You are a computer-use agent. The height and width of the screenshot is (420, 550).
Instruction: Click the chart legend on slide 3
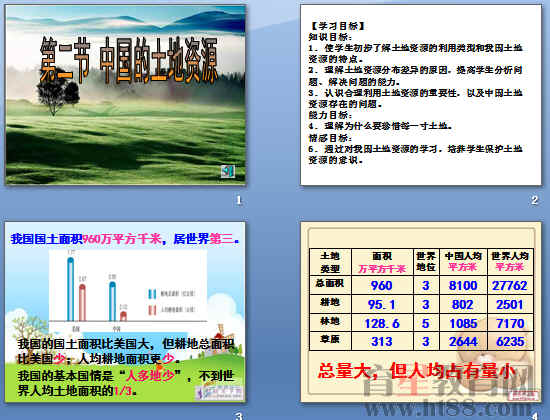click(x=172, y=301)
